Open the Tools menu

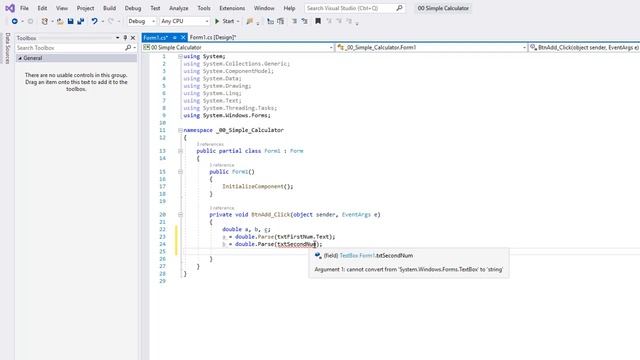click(x=204, y=8)
